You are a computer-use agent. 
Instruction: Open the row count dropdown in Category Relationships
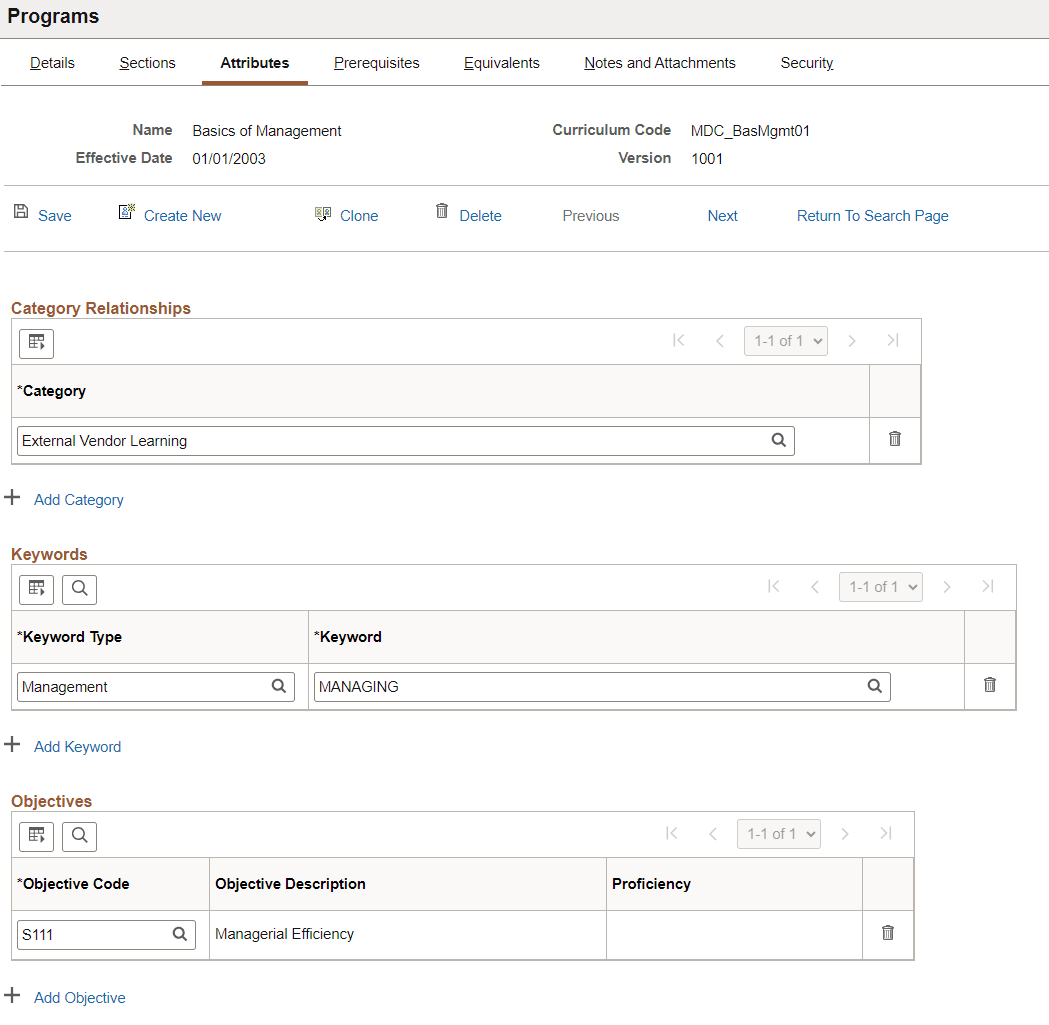tap(785, 340)
